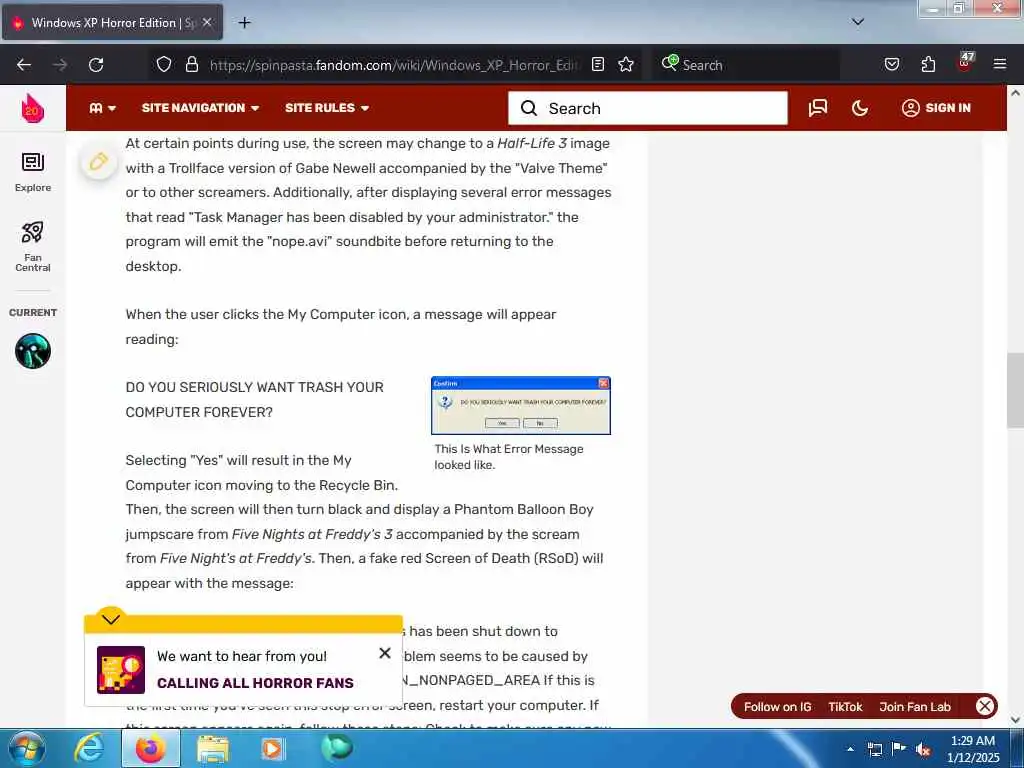This screenshot has width=1024, height=768.
Task: Click the pencil edit icon
Action: point(99,161)
